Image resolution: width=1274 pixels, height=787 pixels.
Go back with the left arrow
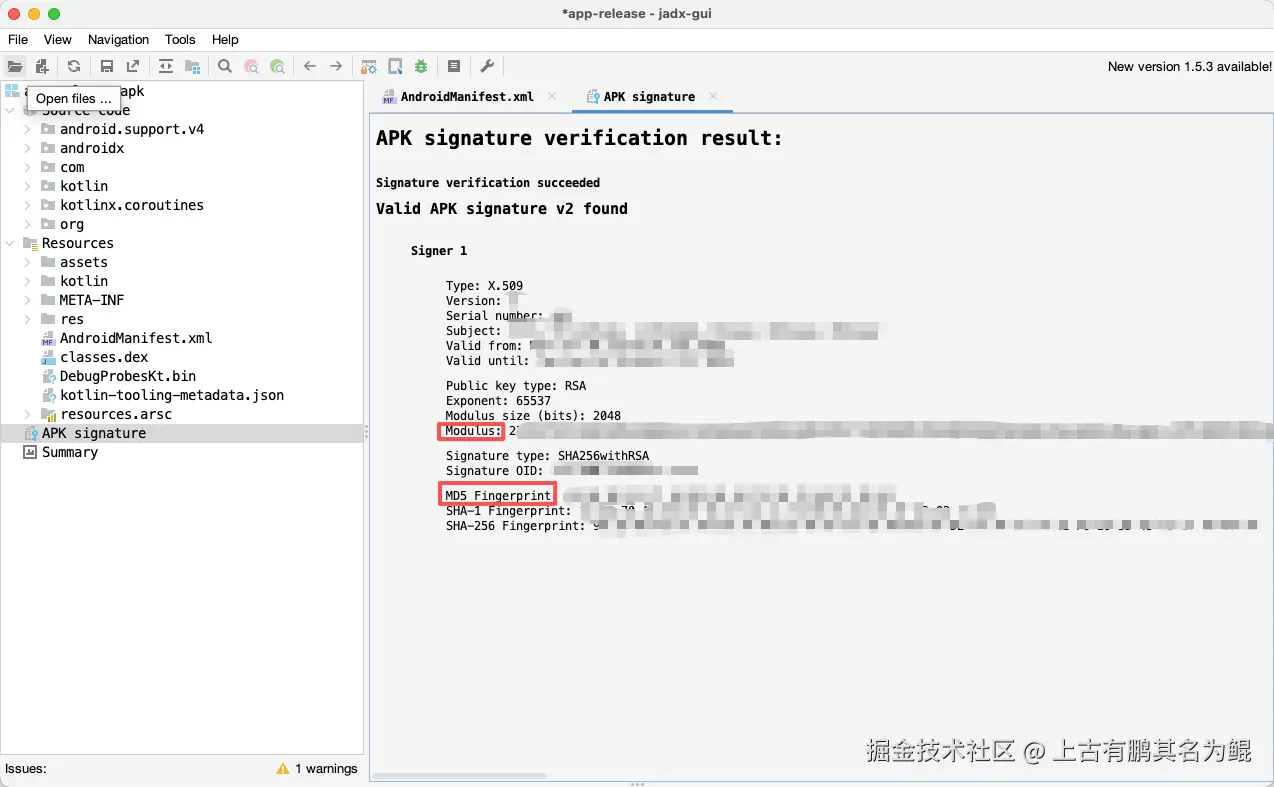pos(310,66)
